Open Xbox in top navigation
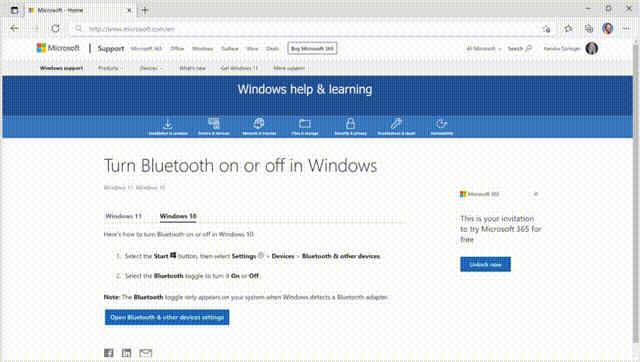640x362 pixels. pyautogui.click(x=252, y=49)
